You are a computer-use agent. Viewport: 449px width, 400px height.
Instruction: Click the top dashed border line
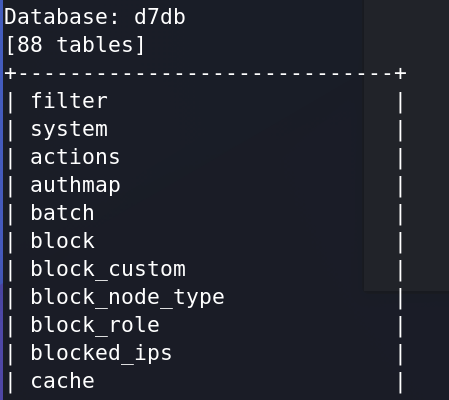[205, 73]
